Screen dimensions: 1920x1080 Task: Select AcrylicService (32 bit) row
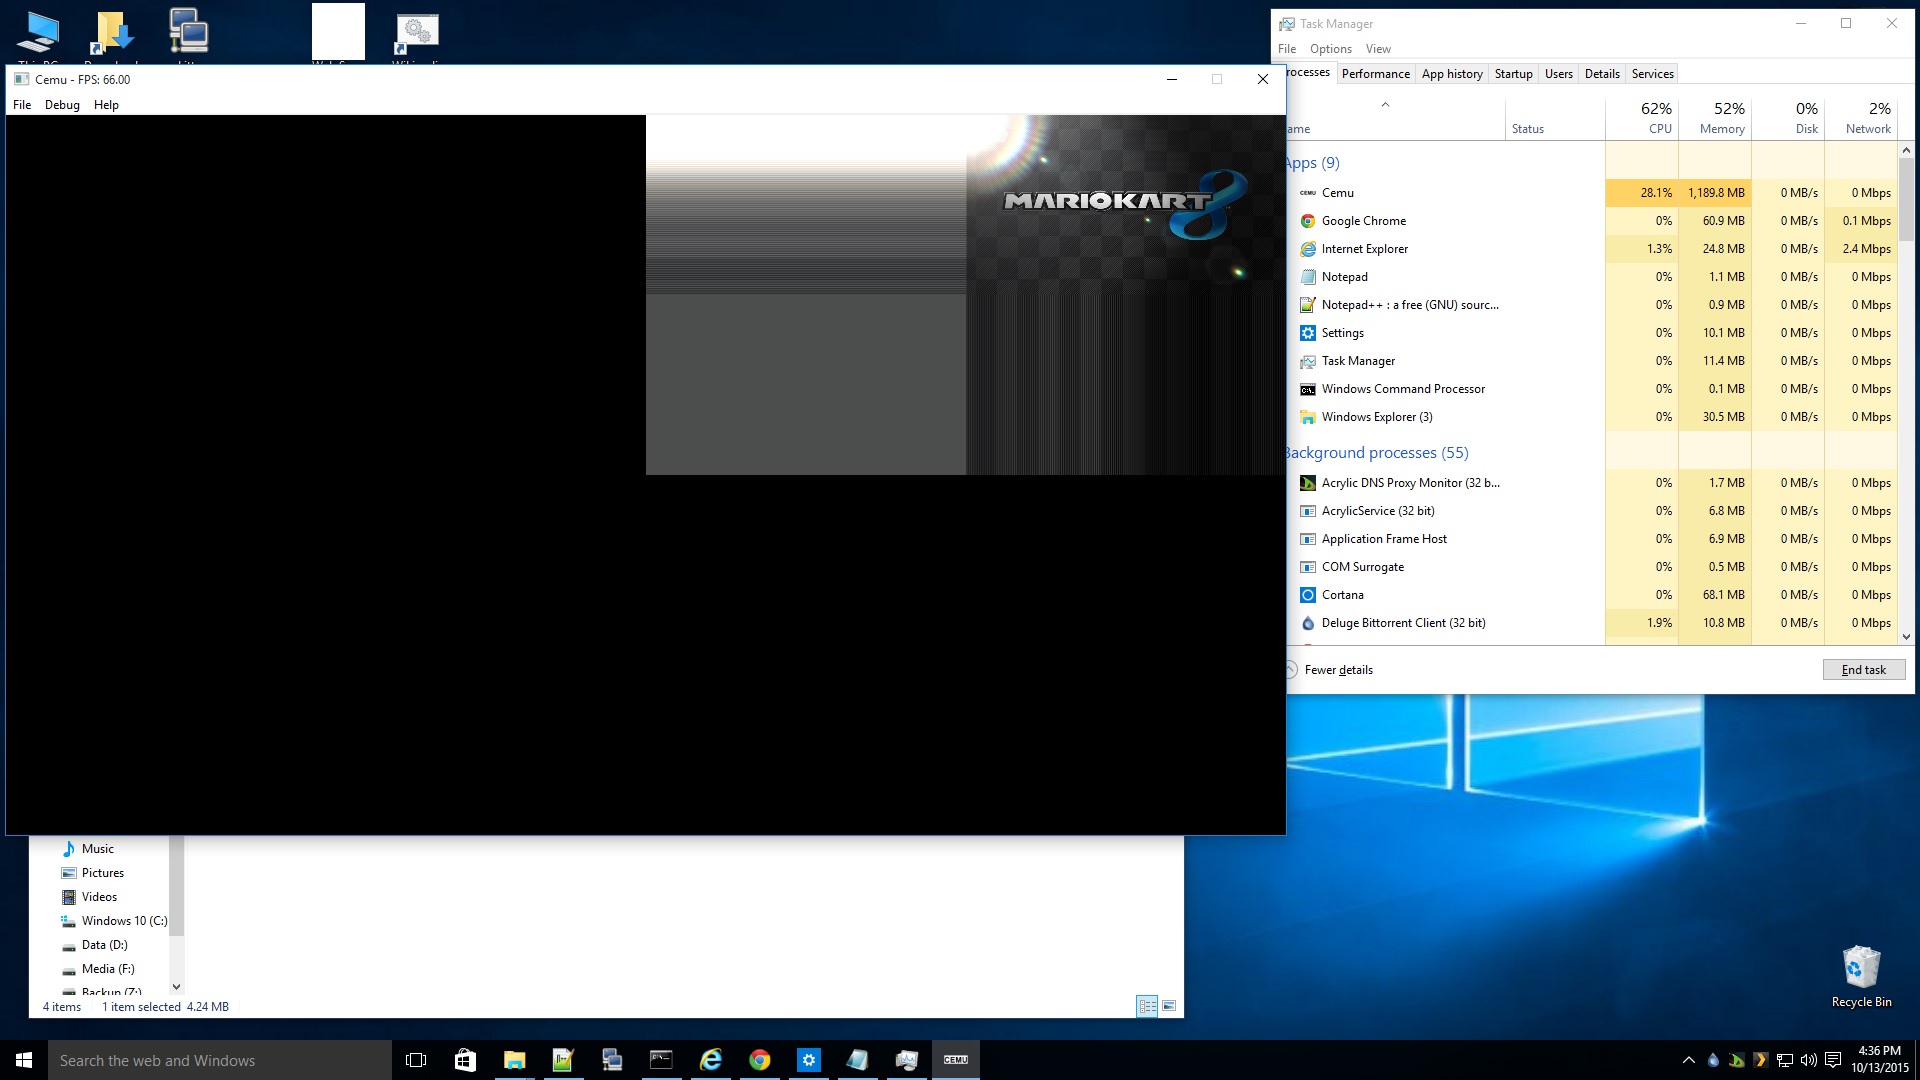1591,511
